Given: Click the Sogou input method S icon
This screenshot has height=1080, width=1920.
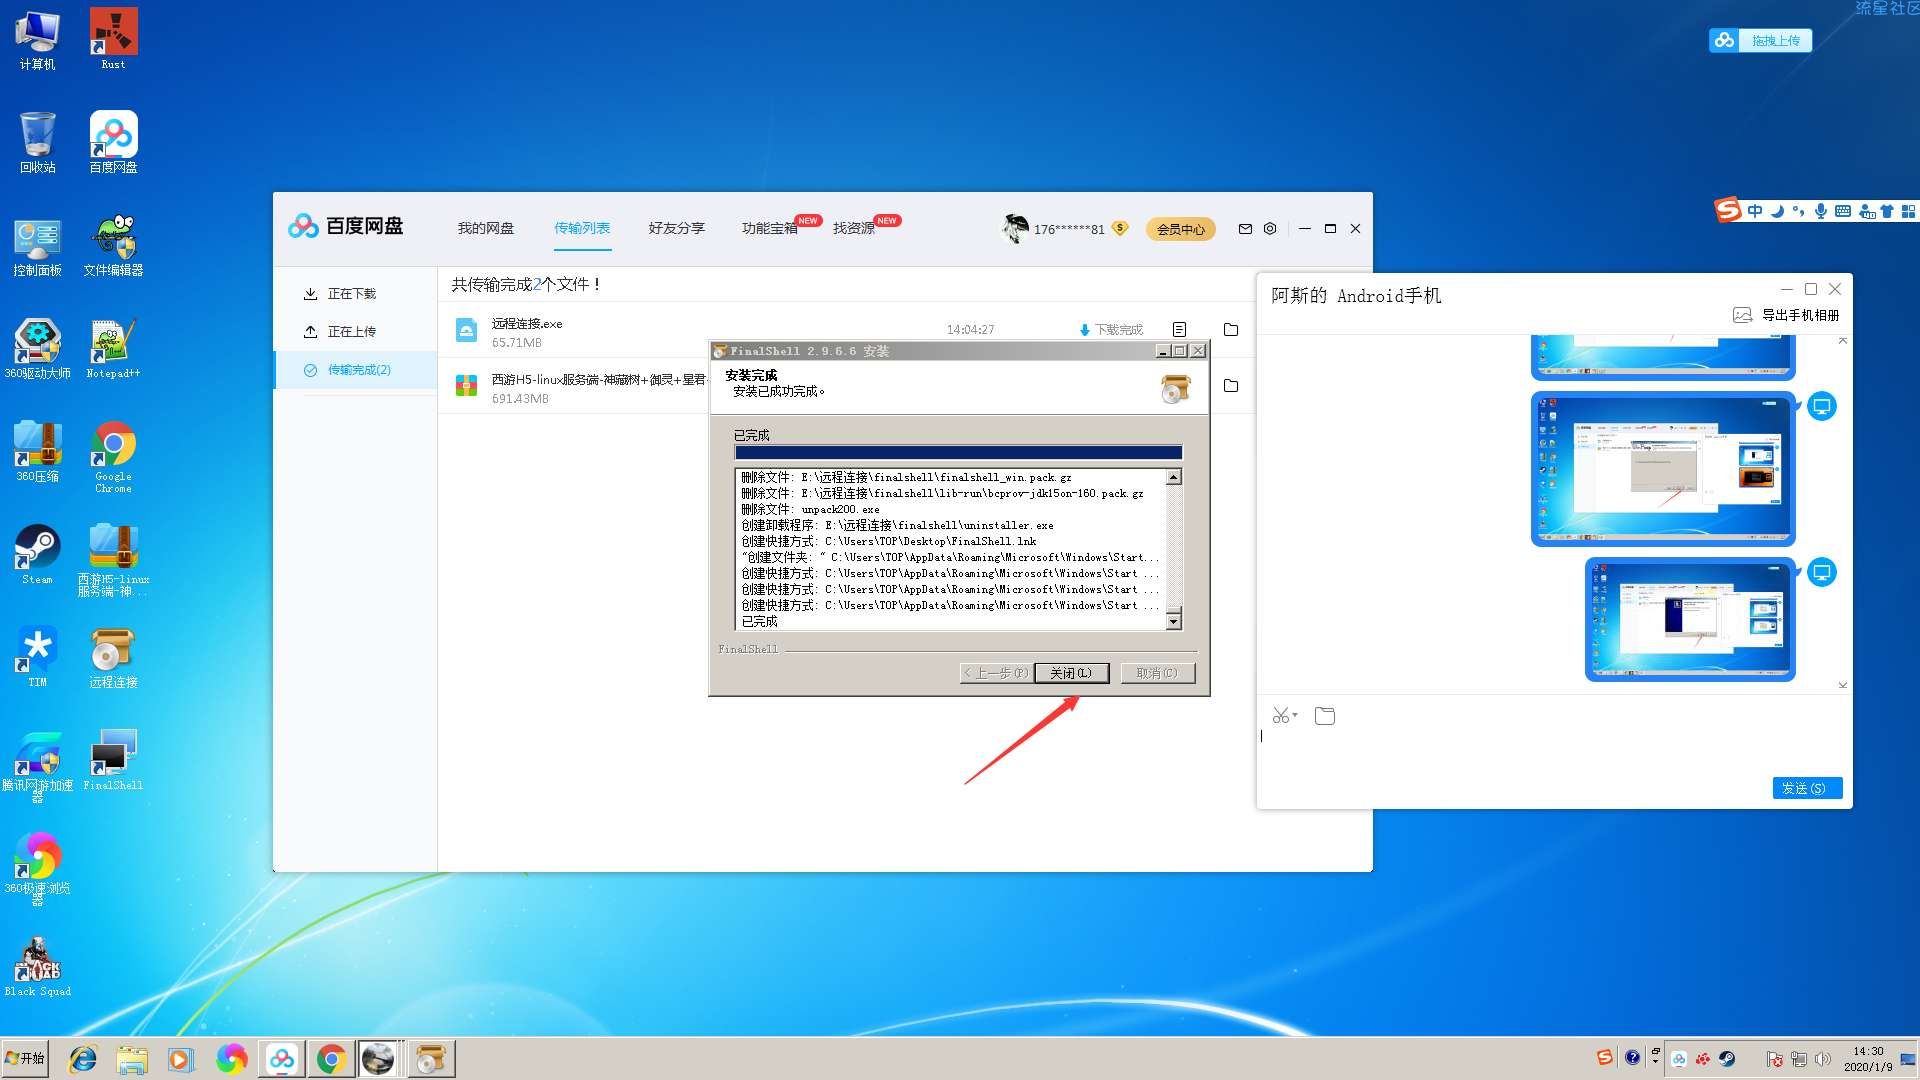Looking at the screenshot, I should (1728, 210).
